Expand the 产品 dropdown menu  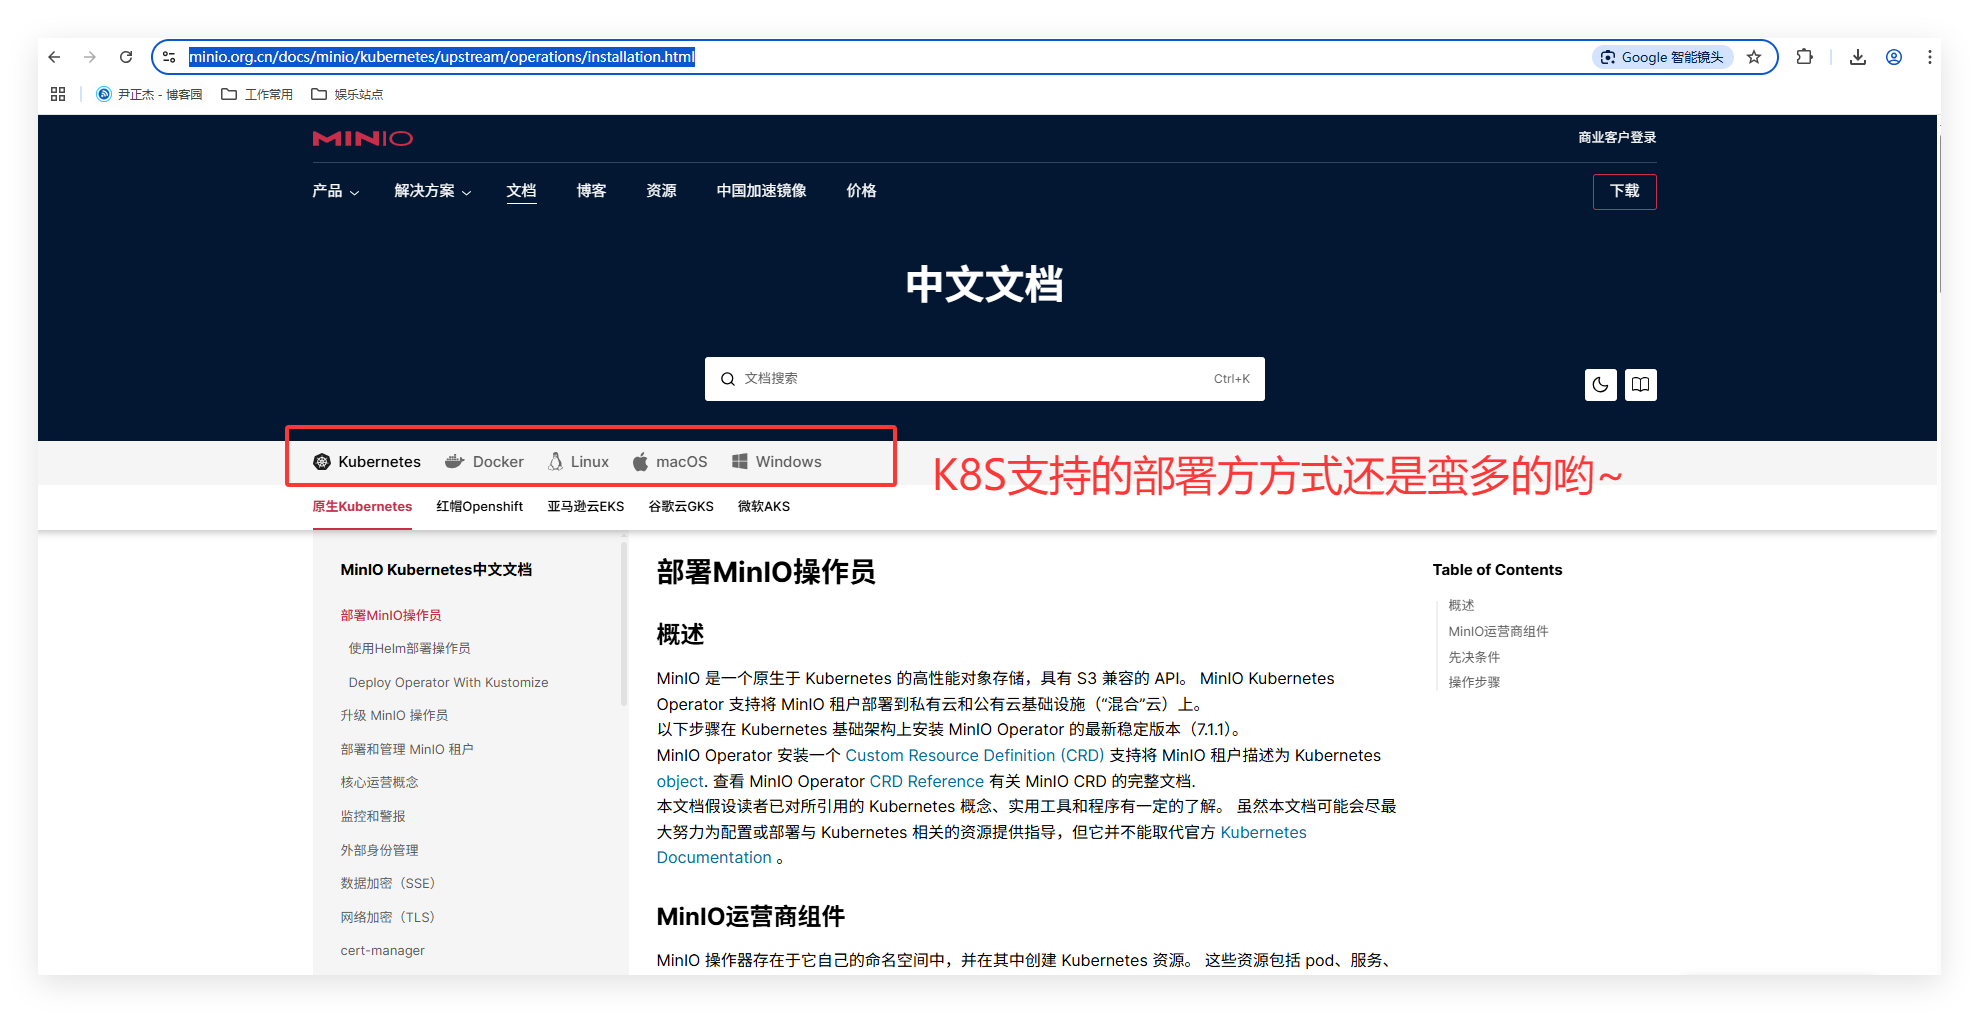click(335, 191)
